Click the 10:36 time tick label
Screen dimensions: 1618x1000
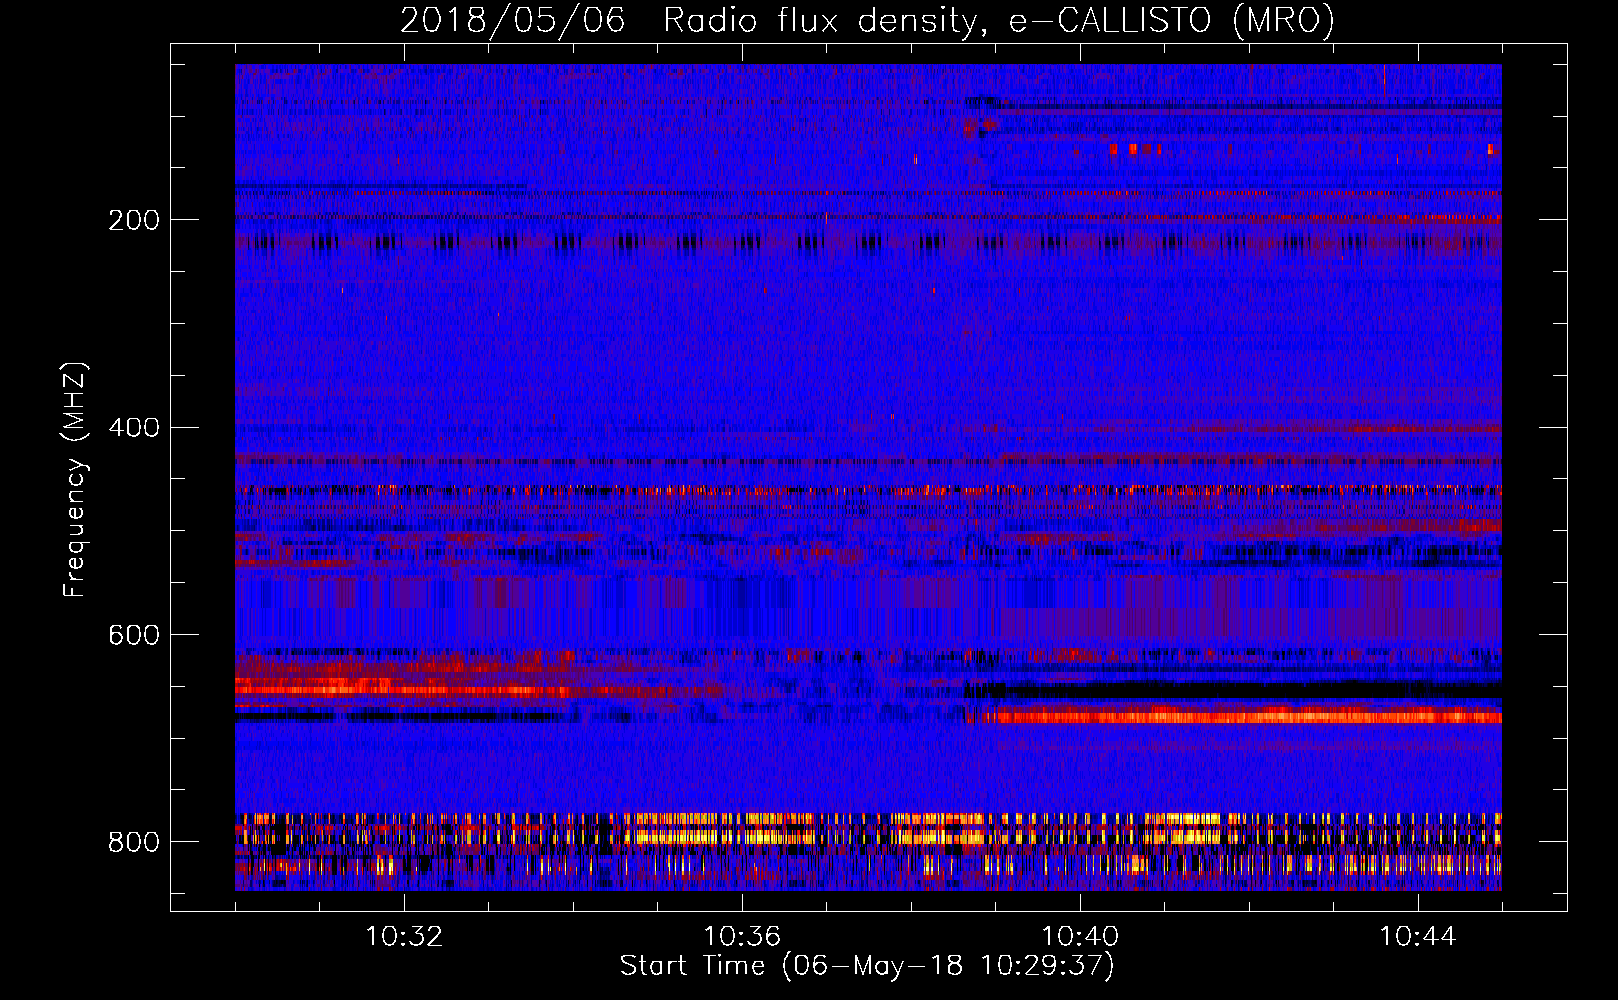point(742,937)
